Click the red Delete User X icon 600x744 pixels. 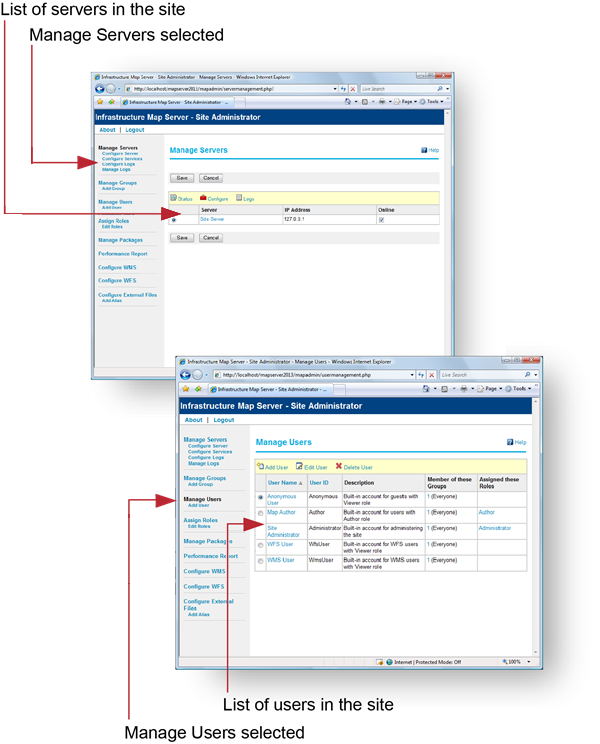coord(339,466)
